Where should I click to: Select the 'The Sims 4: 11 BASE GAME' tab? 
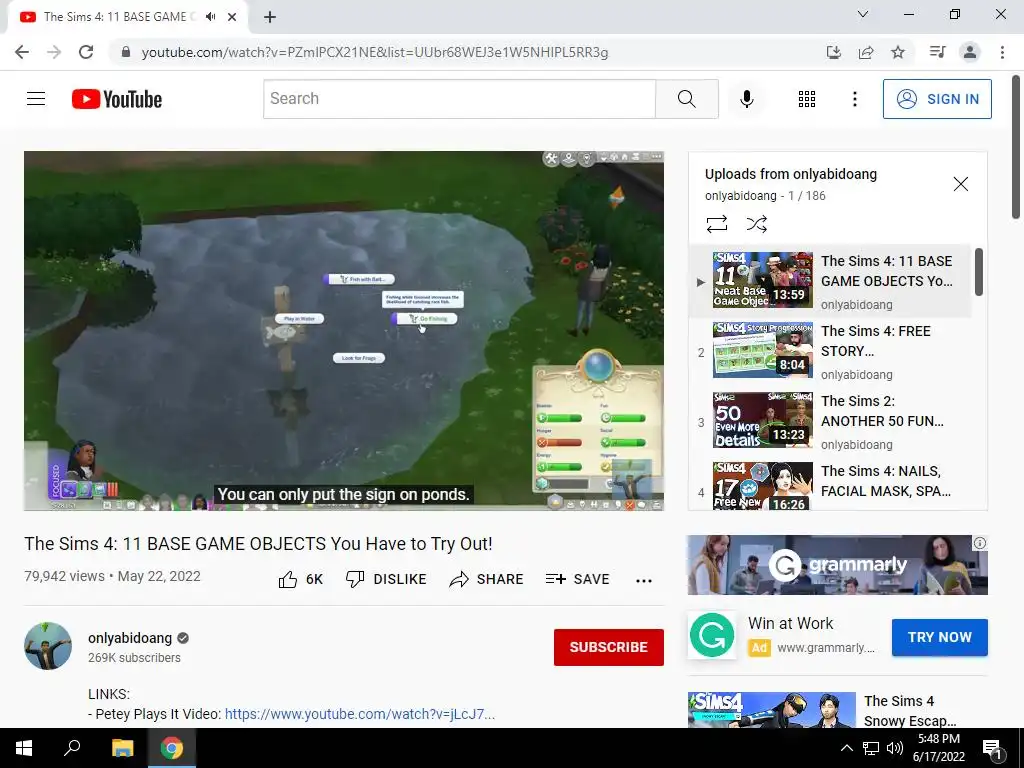(x=128, y=17)
